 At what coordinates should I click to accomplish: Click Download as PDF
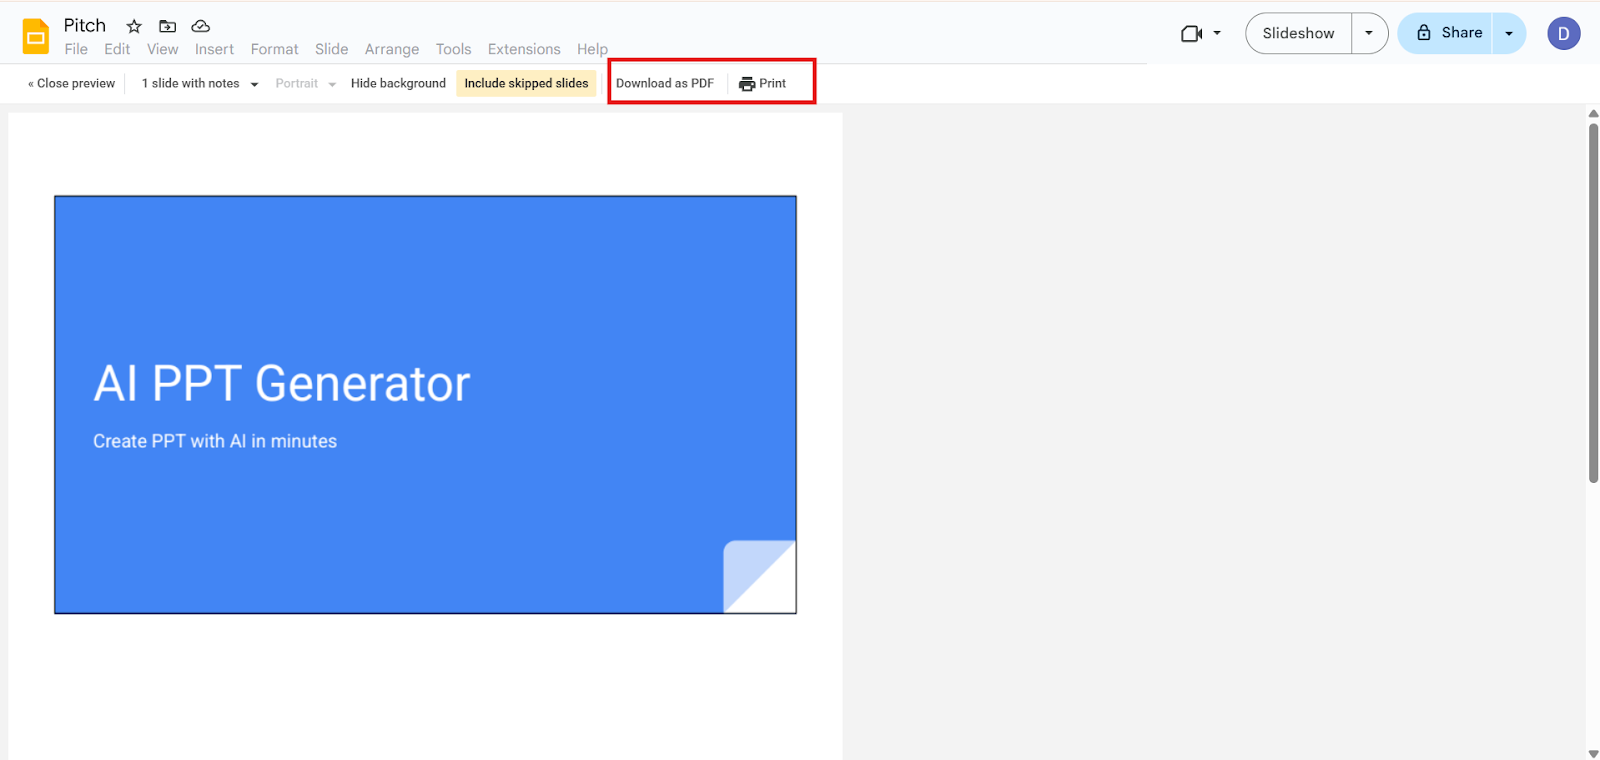pos(665,83)
